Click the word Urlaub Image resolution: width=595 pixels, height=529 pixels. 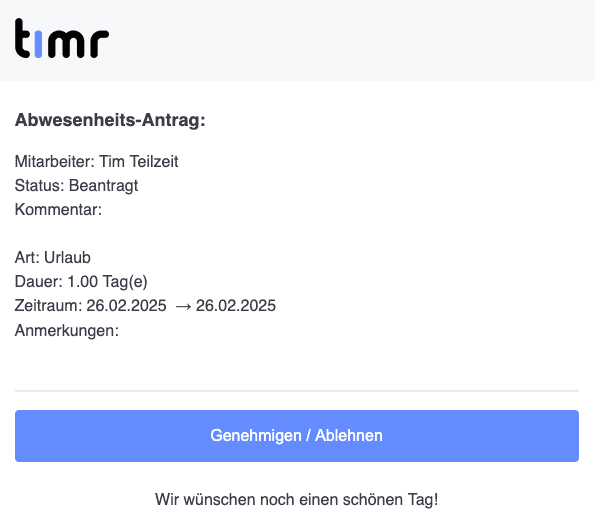67,258
